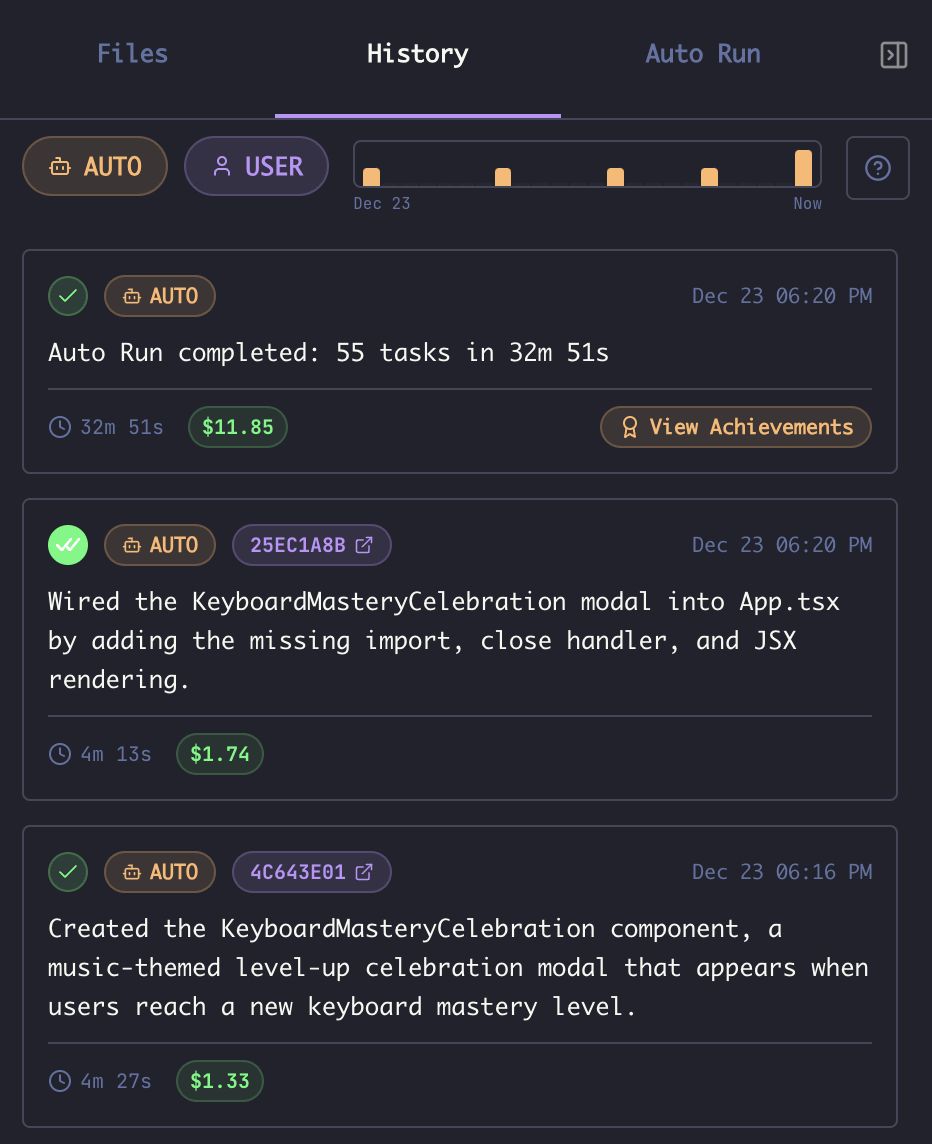Click the clock icon next to 32m 51s

pos(59,427)
